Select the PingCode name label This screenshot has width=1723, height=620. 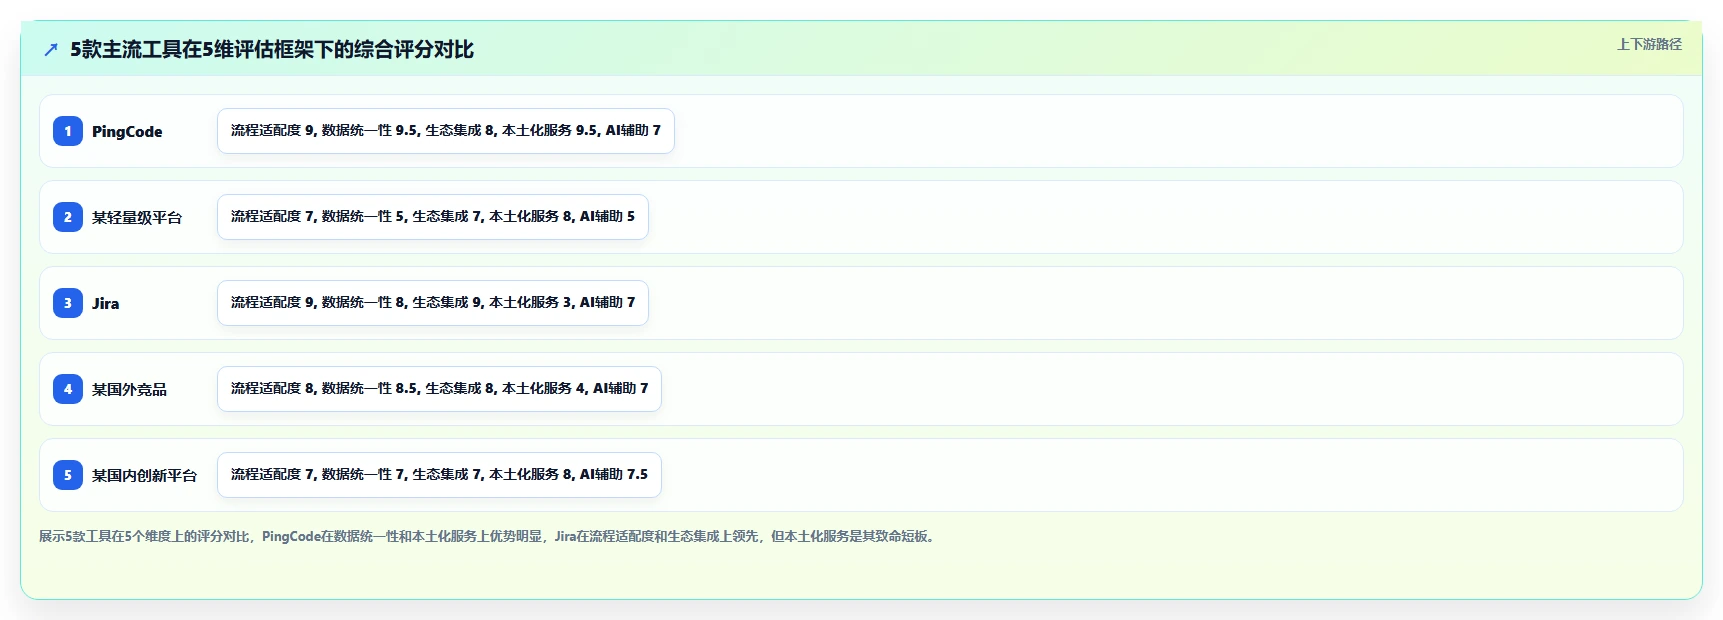(127, 132)
